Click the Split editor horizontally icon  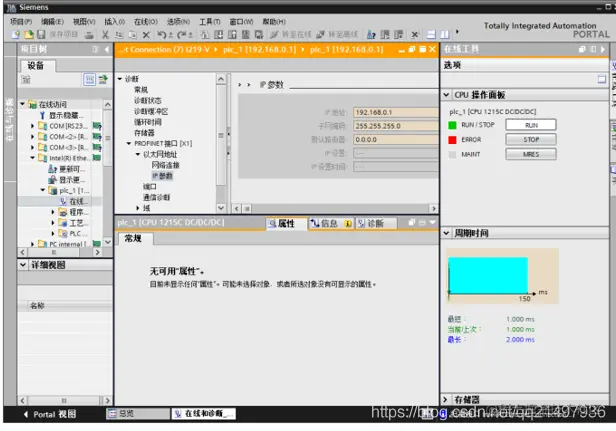pos(431,35)
